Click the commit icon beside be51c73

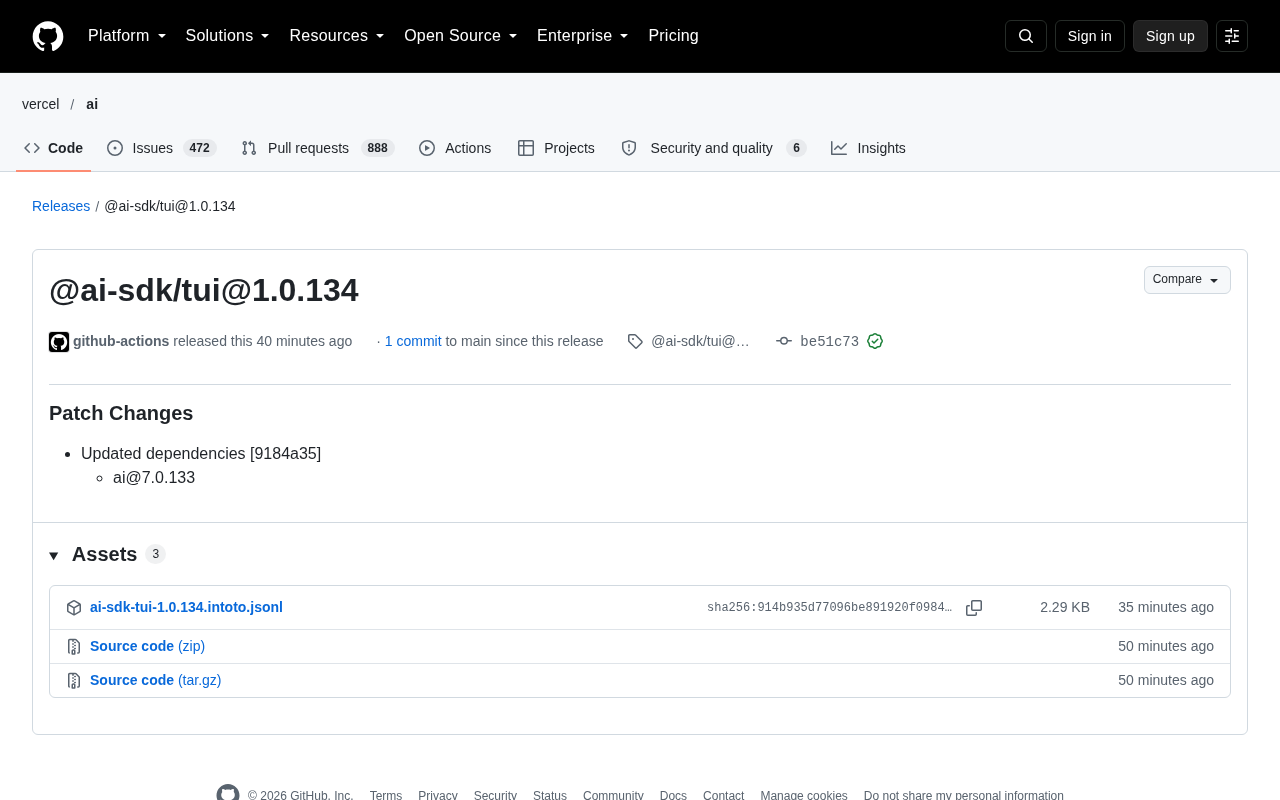click(784, 341)
